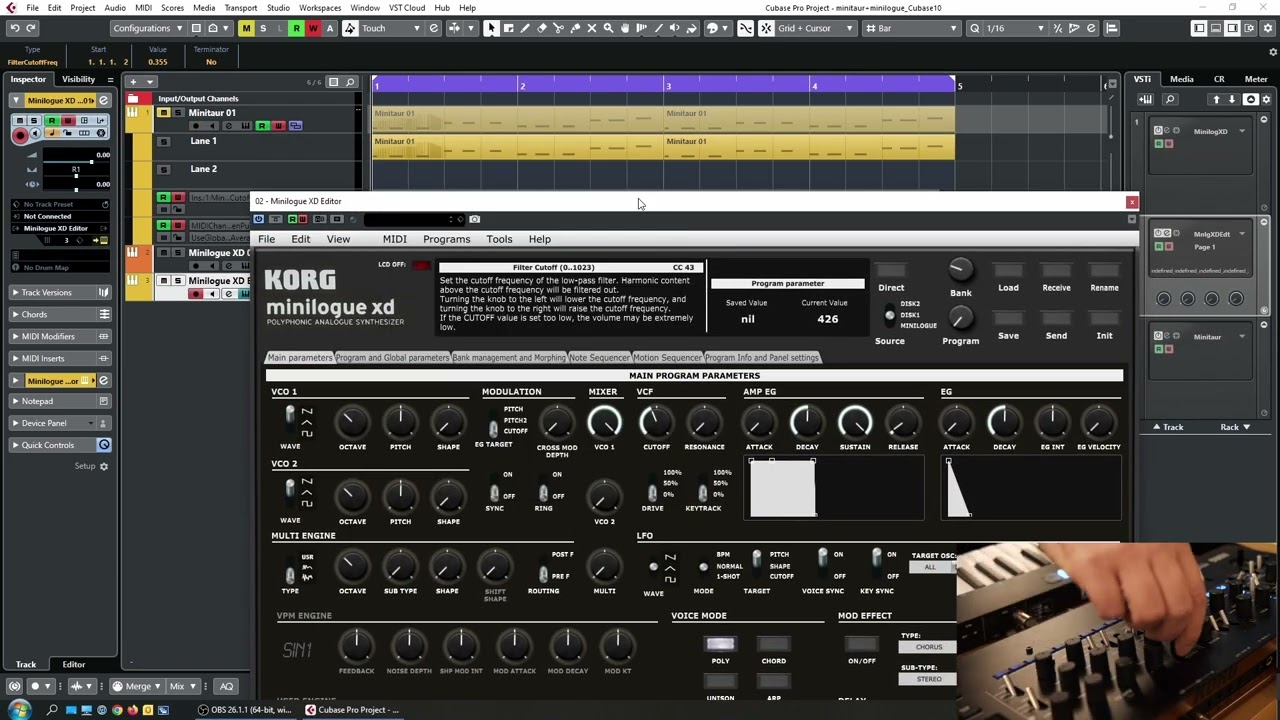Image resolution: width=1280 pixels, height=720 pixels.
Task: Select the Zoom magnifier tool
Action: (x=608, y=28)
